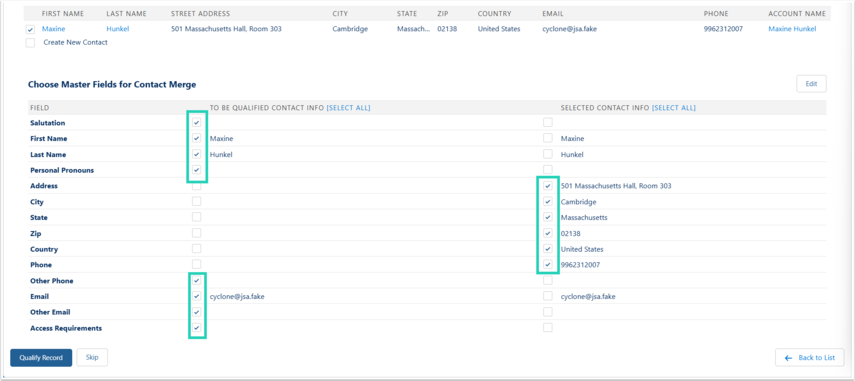Viewport: 855px width, 381px height.
Task: Select the cyclone@jsa.fake email in contact row
Action: (569, 29)
